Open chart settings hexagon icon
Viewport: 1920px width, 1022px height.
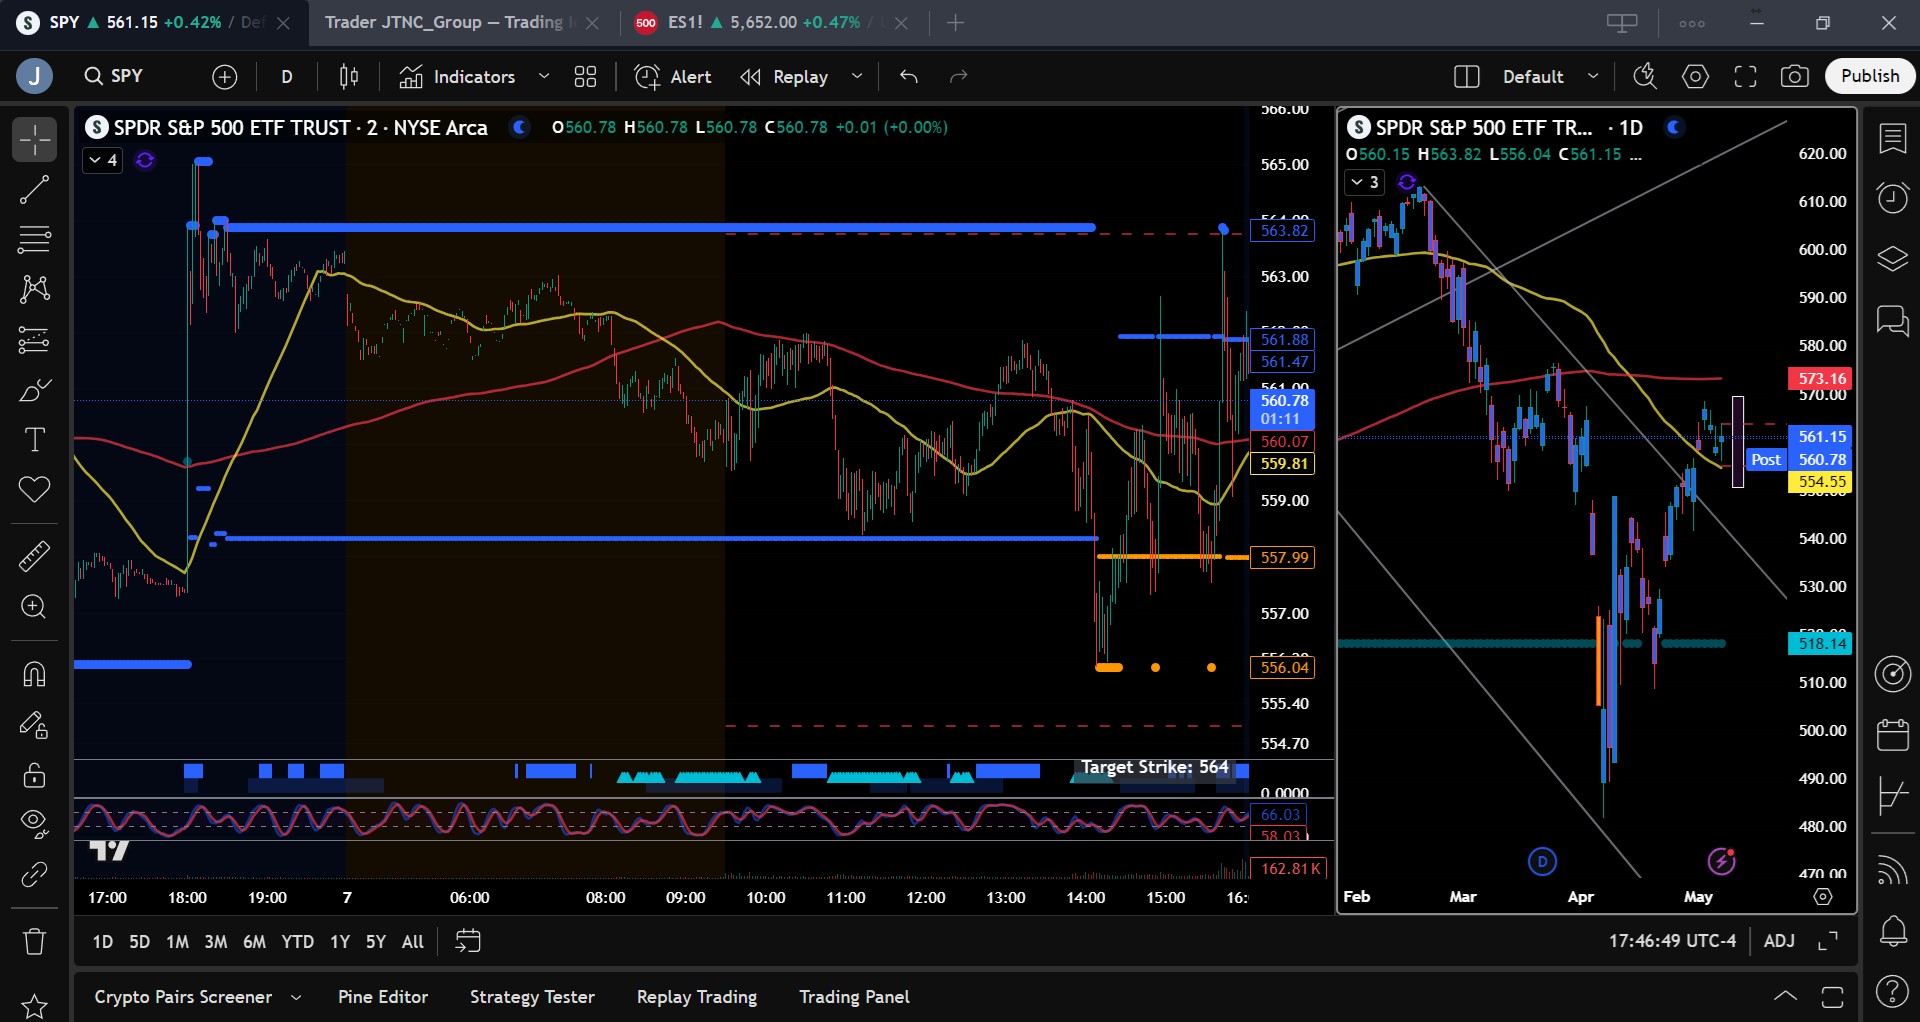coord(1695,76)
